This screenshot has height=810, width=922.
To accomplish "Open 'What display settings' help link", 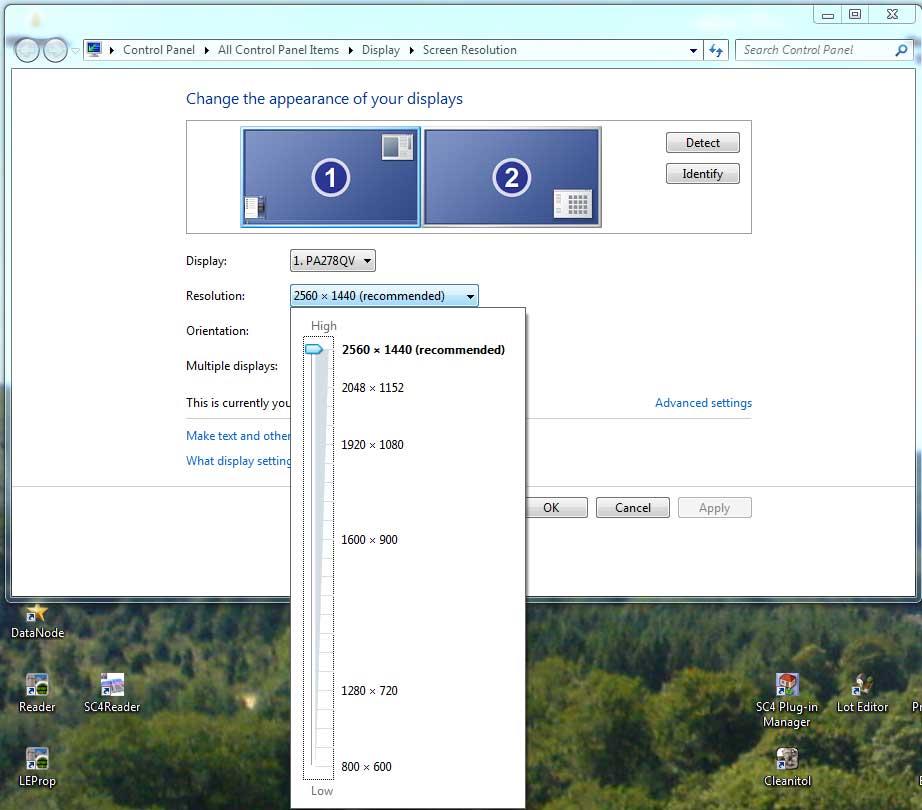I will pyautogui.click(x=238, y=461).
